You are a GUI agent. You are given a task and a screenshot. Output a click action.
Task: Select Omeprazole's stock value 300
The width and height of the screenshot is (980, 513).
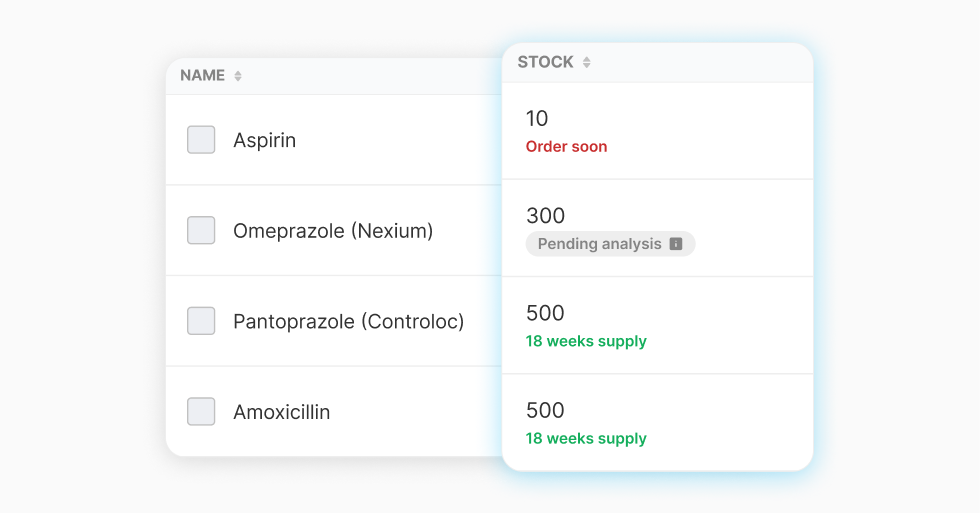point(545,216)
